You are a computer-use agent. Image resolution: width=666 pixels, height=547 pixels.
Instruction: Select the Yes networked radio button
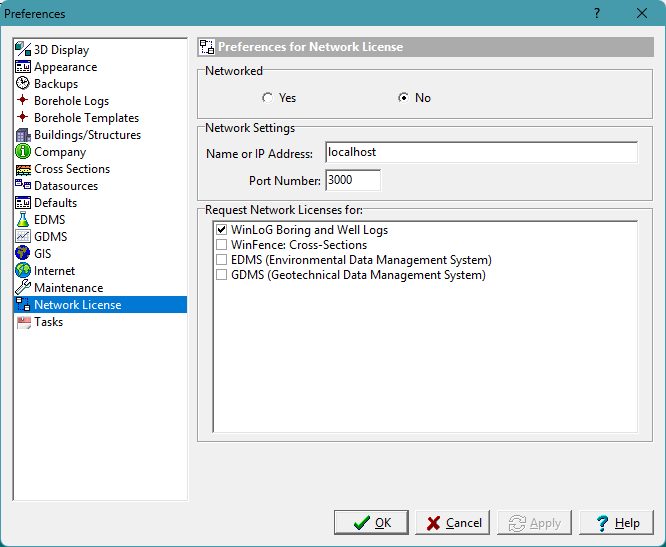[x=267, y=98]
